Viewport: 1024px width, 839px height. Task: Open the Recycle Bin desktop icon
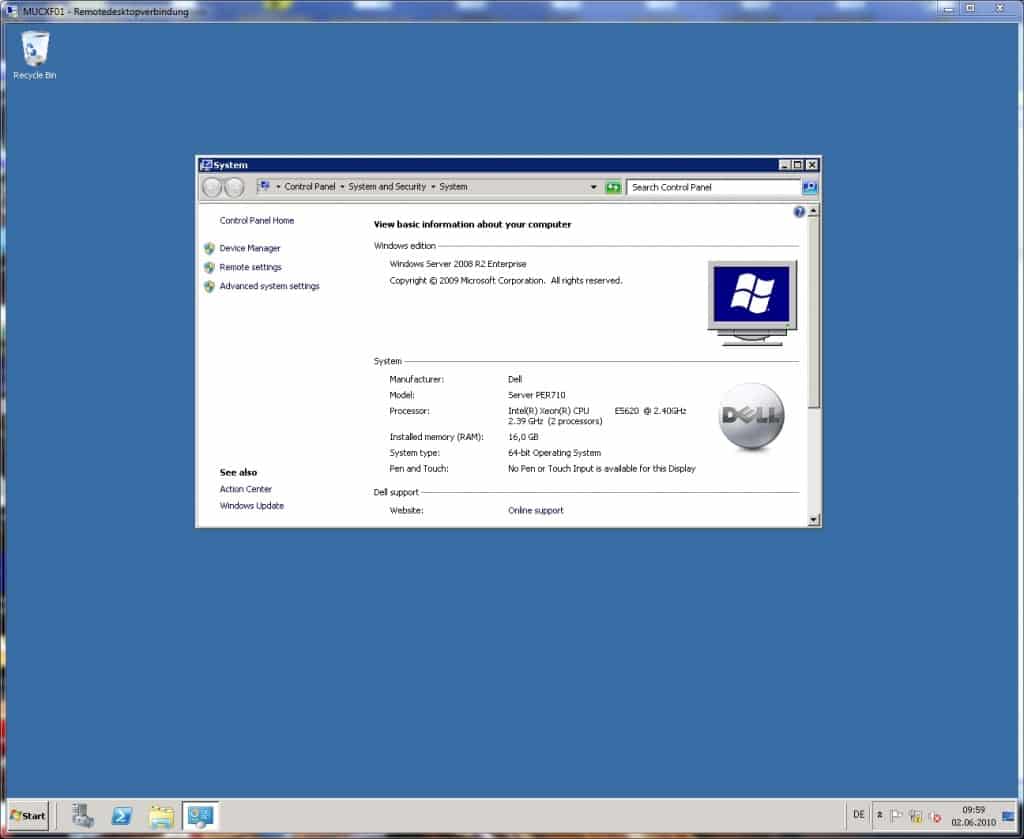point(35,55)
